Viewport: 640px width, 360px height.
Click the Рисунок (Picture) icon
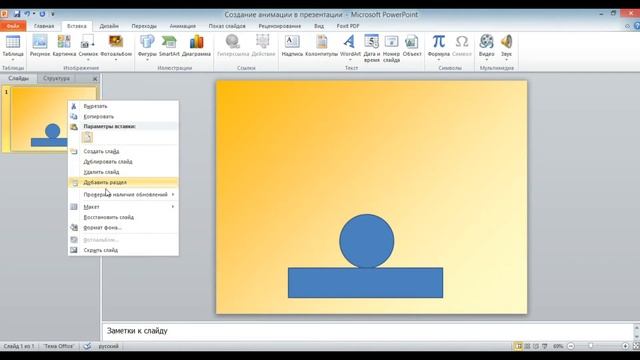(40, 45)
